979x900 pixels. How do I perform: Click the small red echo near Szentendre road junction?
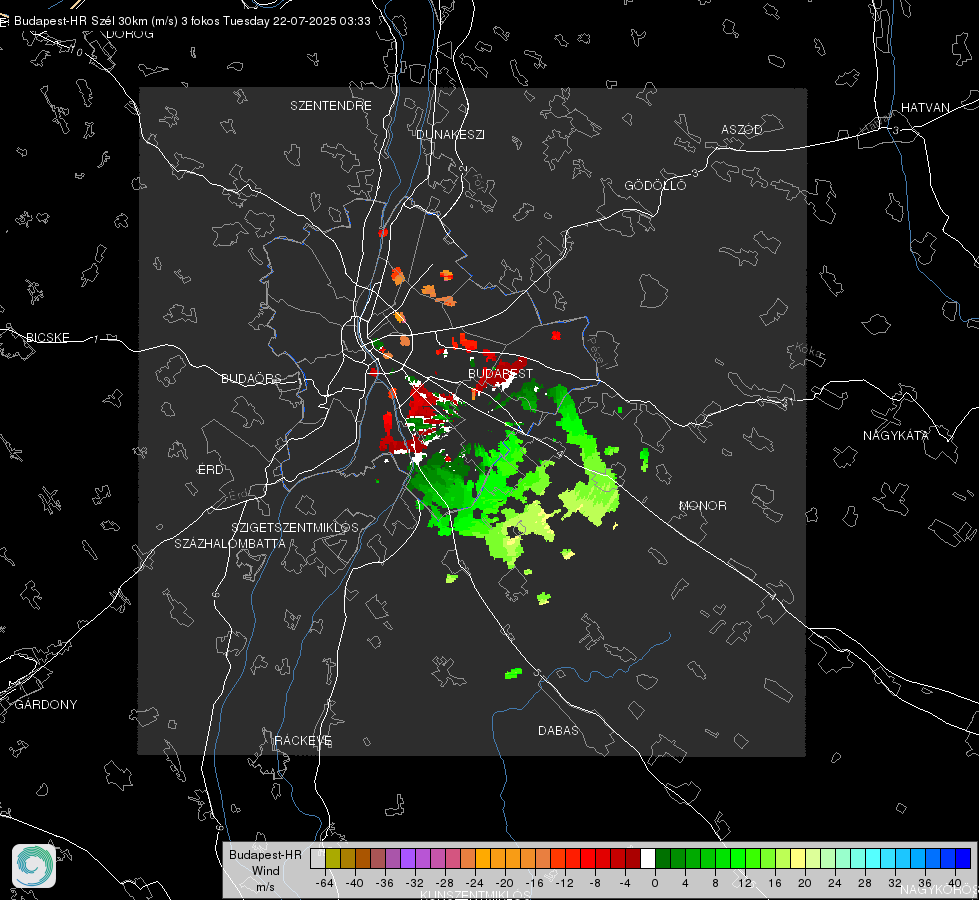[x=383, y=232]
